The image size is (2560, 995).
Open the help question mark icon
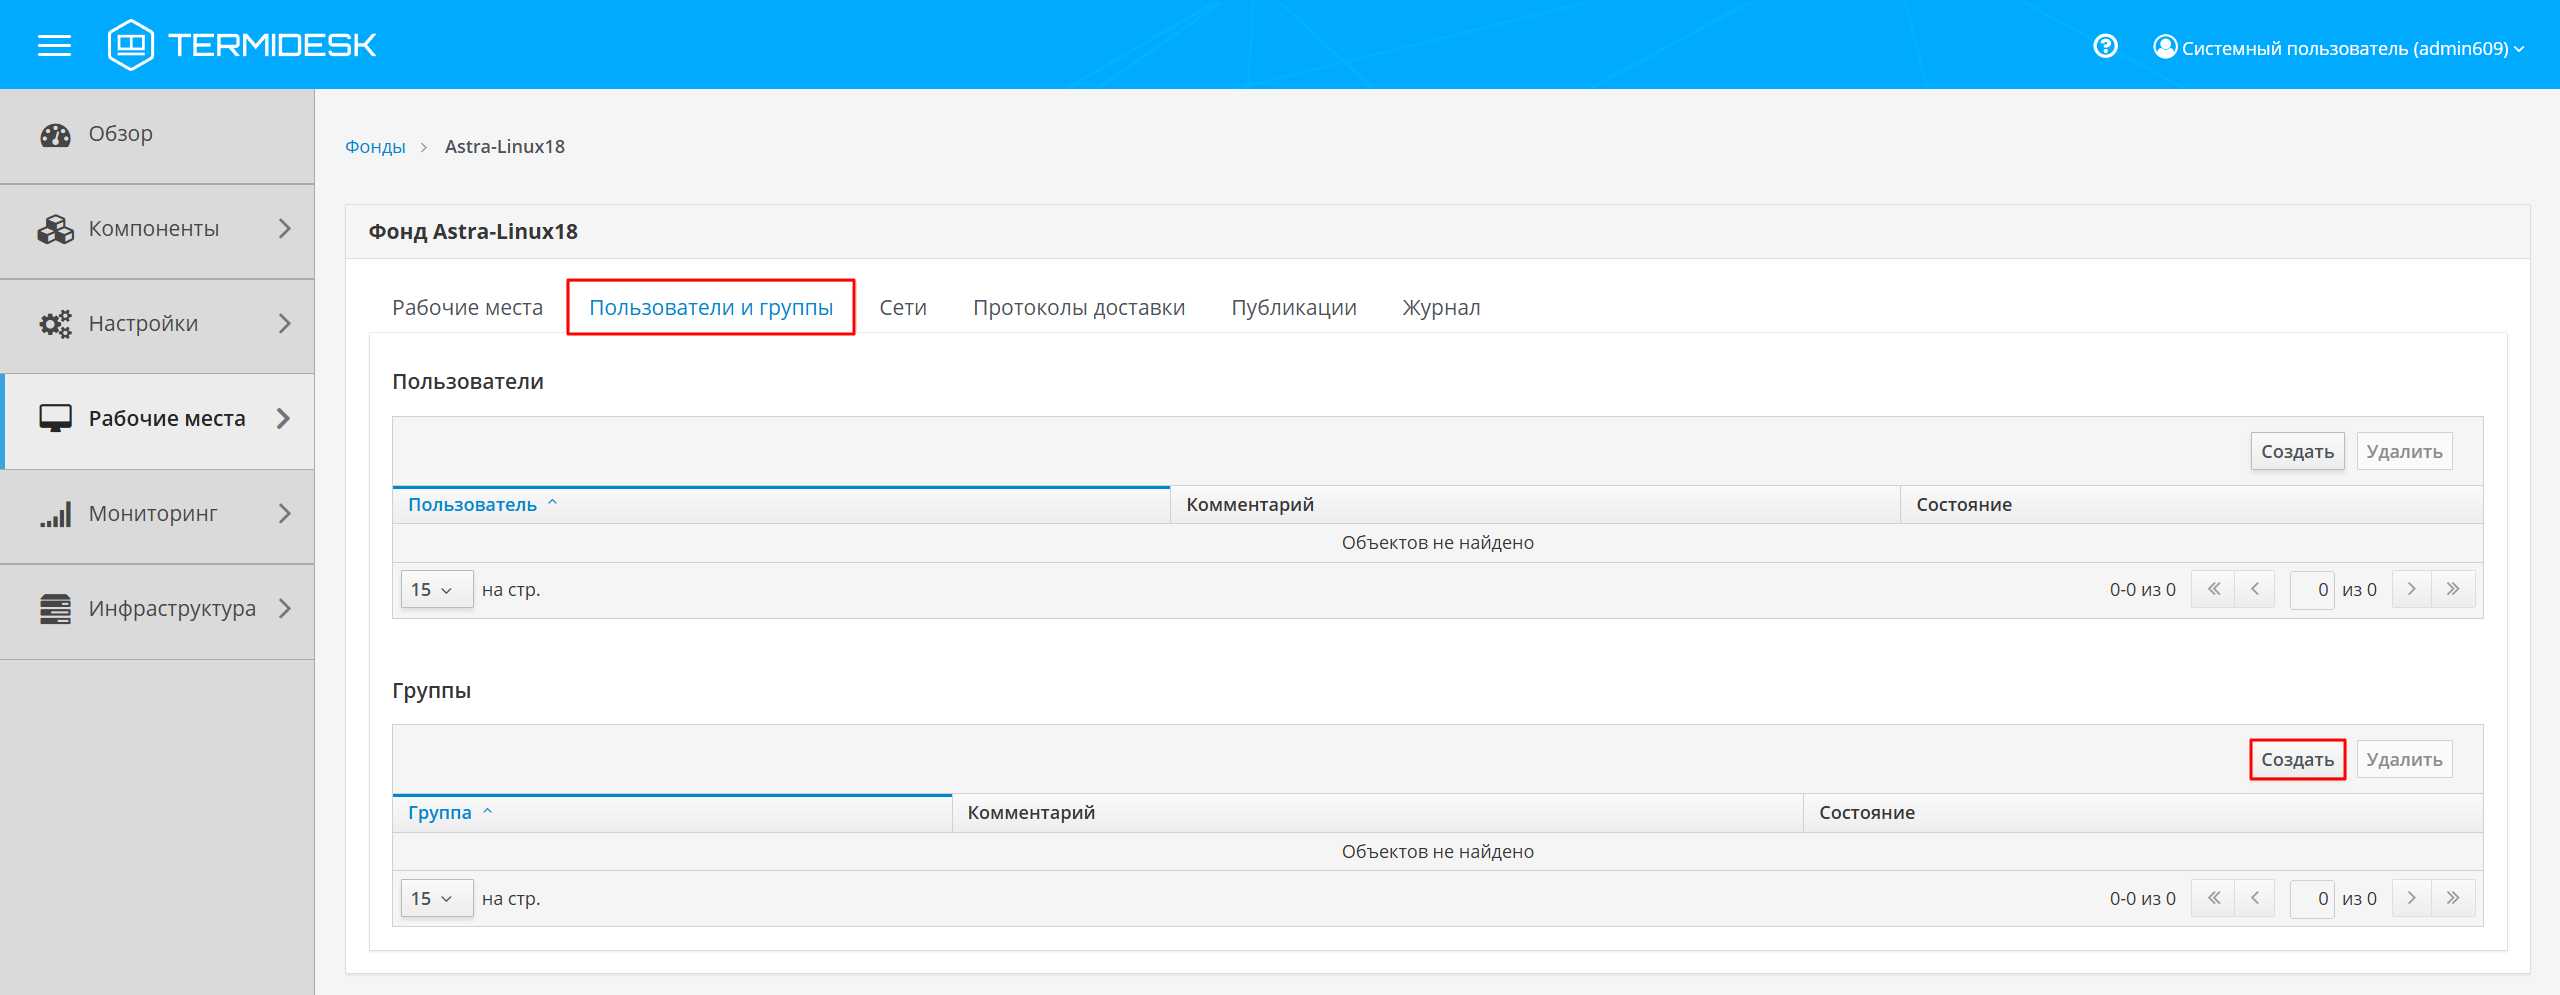tap(2105, 47)
